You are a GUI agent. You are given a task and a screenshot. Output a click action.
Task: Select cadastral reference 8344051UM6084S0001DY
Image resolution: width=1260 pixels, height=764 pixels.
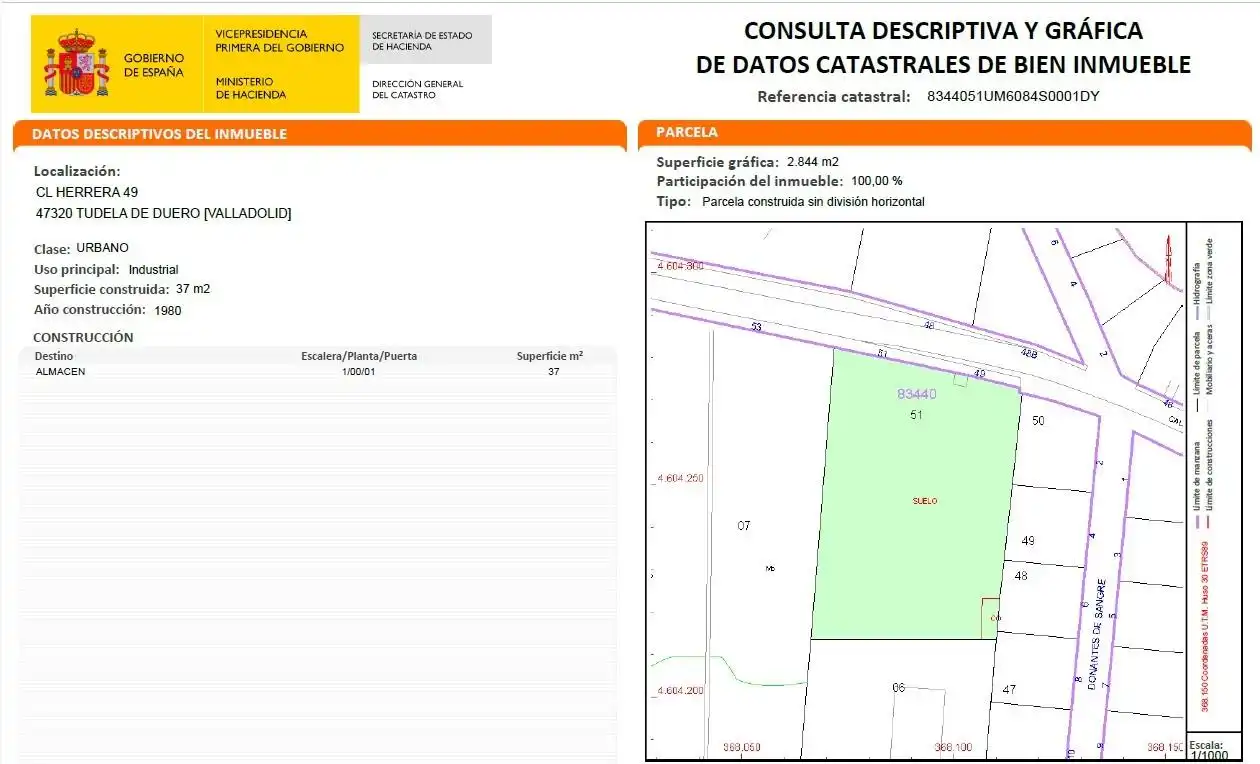1014,97
